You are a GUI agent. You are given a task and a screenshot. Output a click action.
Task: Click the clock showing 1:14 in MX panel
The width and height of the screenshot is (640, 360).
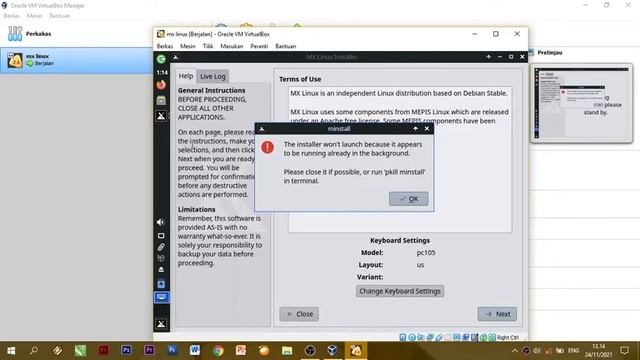[162, 72]
